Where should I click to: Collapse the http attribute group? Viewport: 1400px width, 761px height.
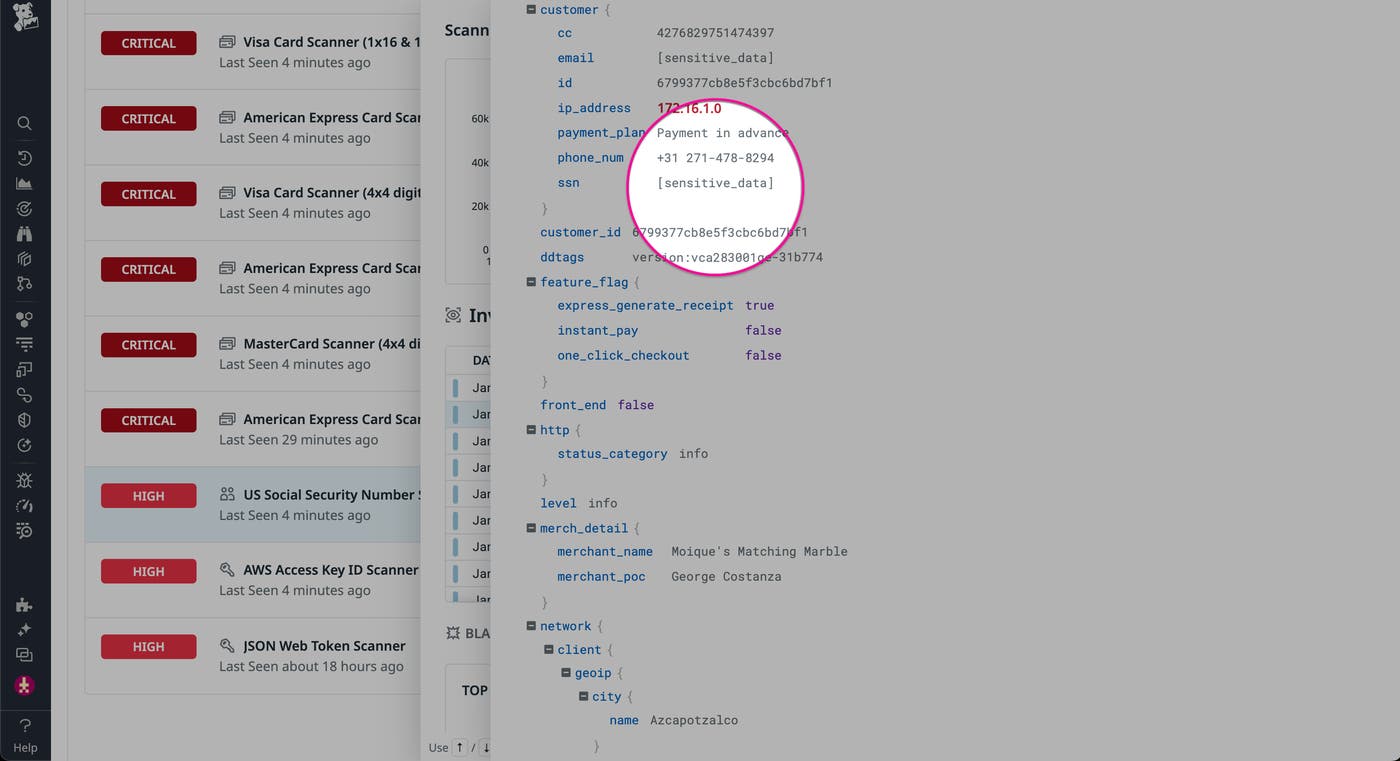532,430
